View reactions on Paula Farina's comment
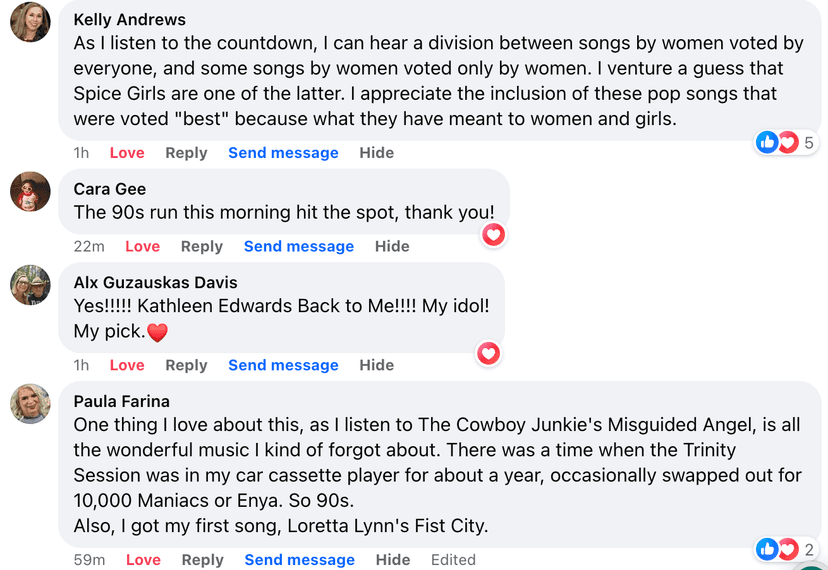Screen dimensions: 828x570 (786, 549)
